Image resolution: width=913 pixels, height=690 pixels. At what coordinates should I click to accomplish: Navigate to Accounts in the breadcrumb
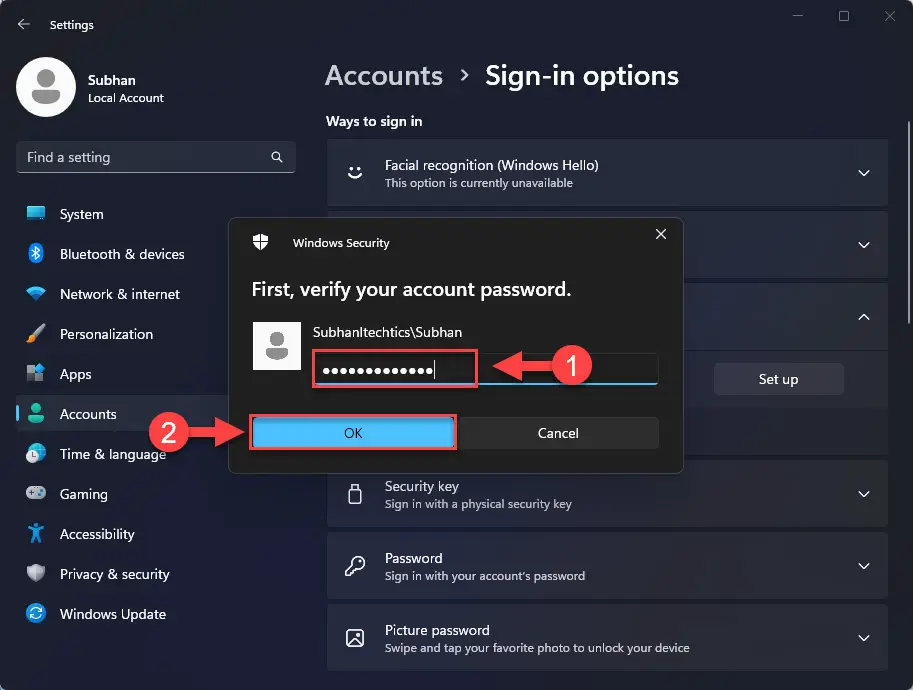pyautogui.click(x=384, y=76)
